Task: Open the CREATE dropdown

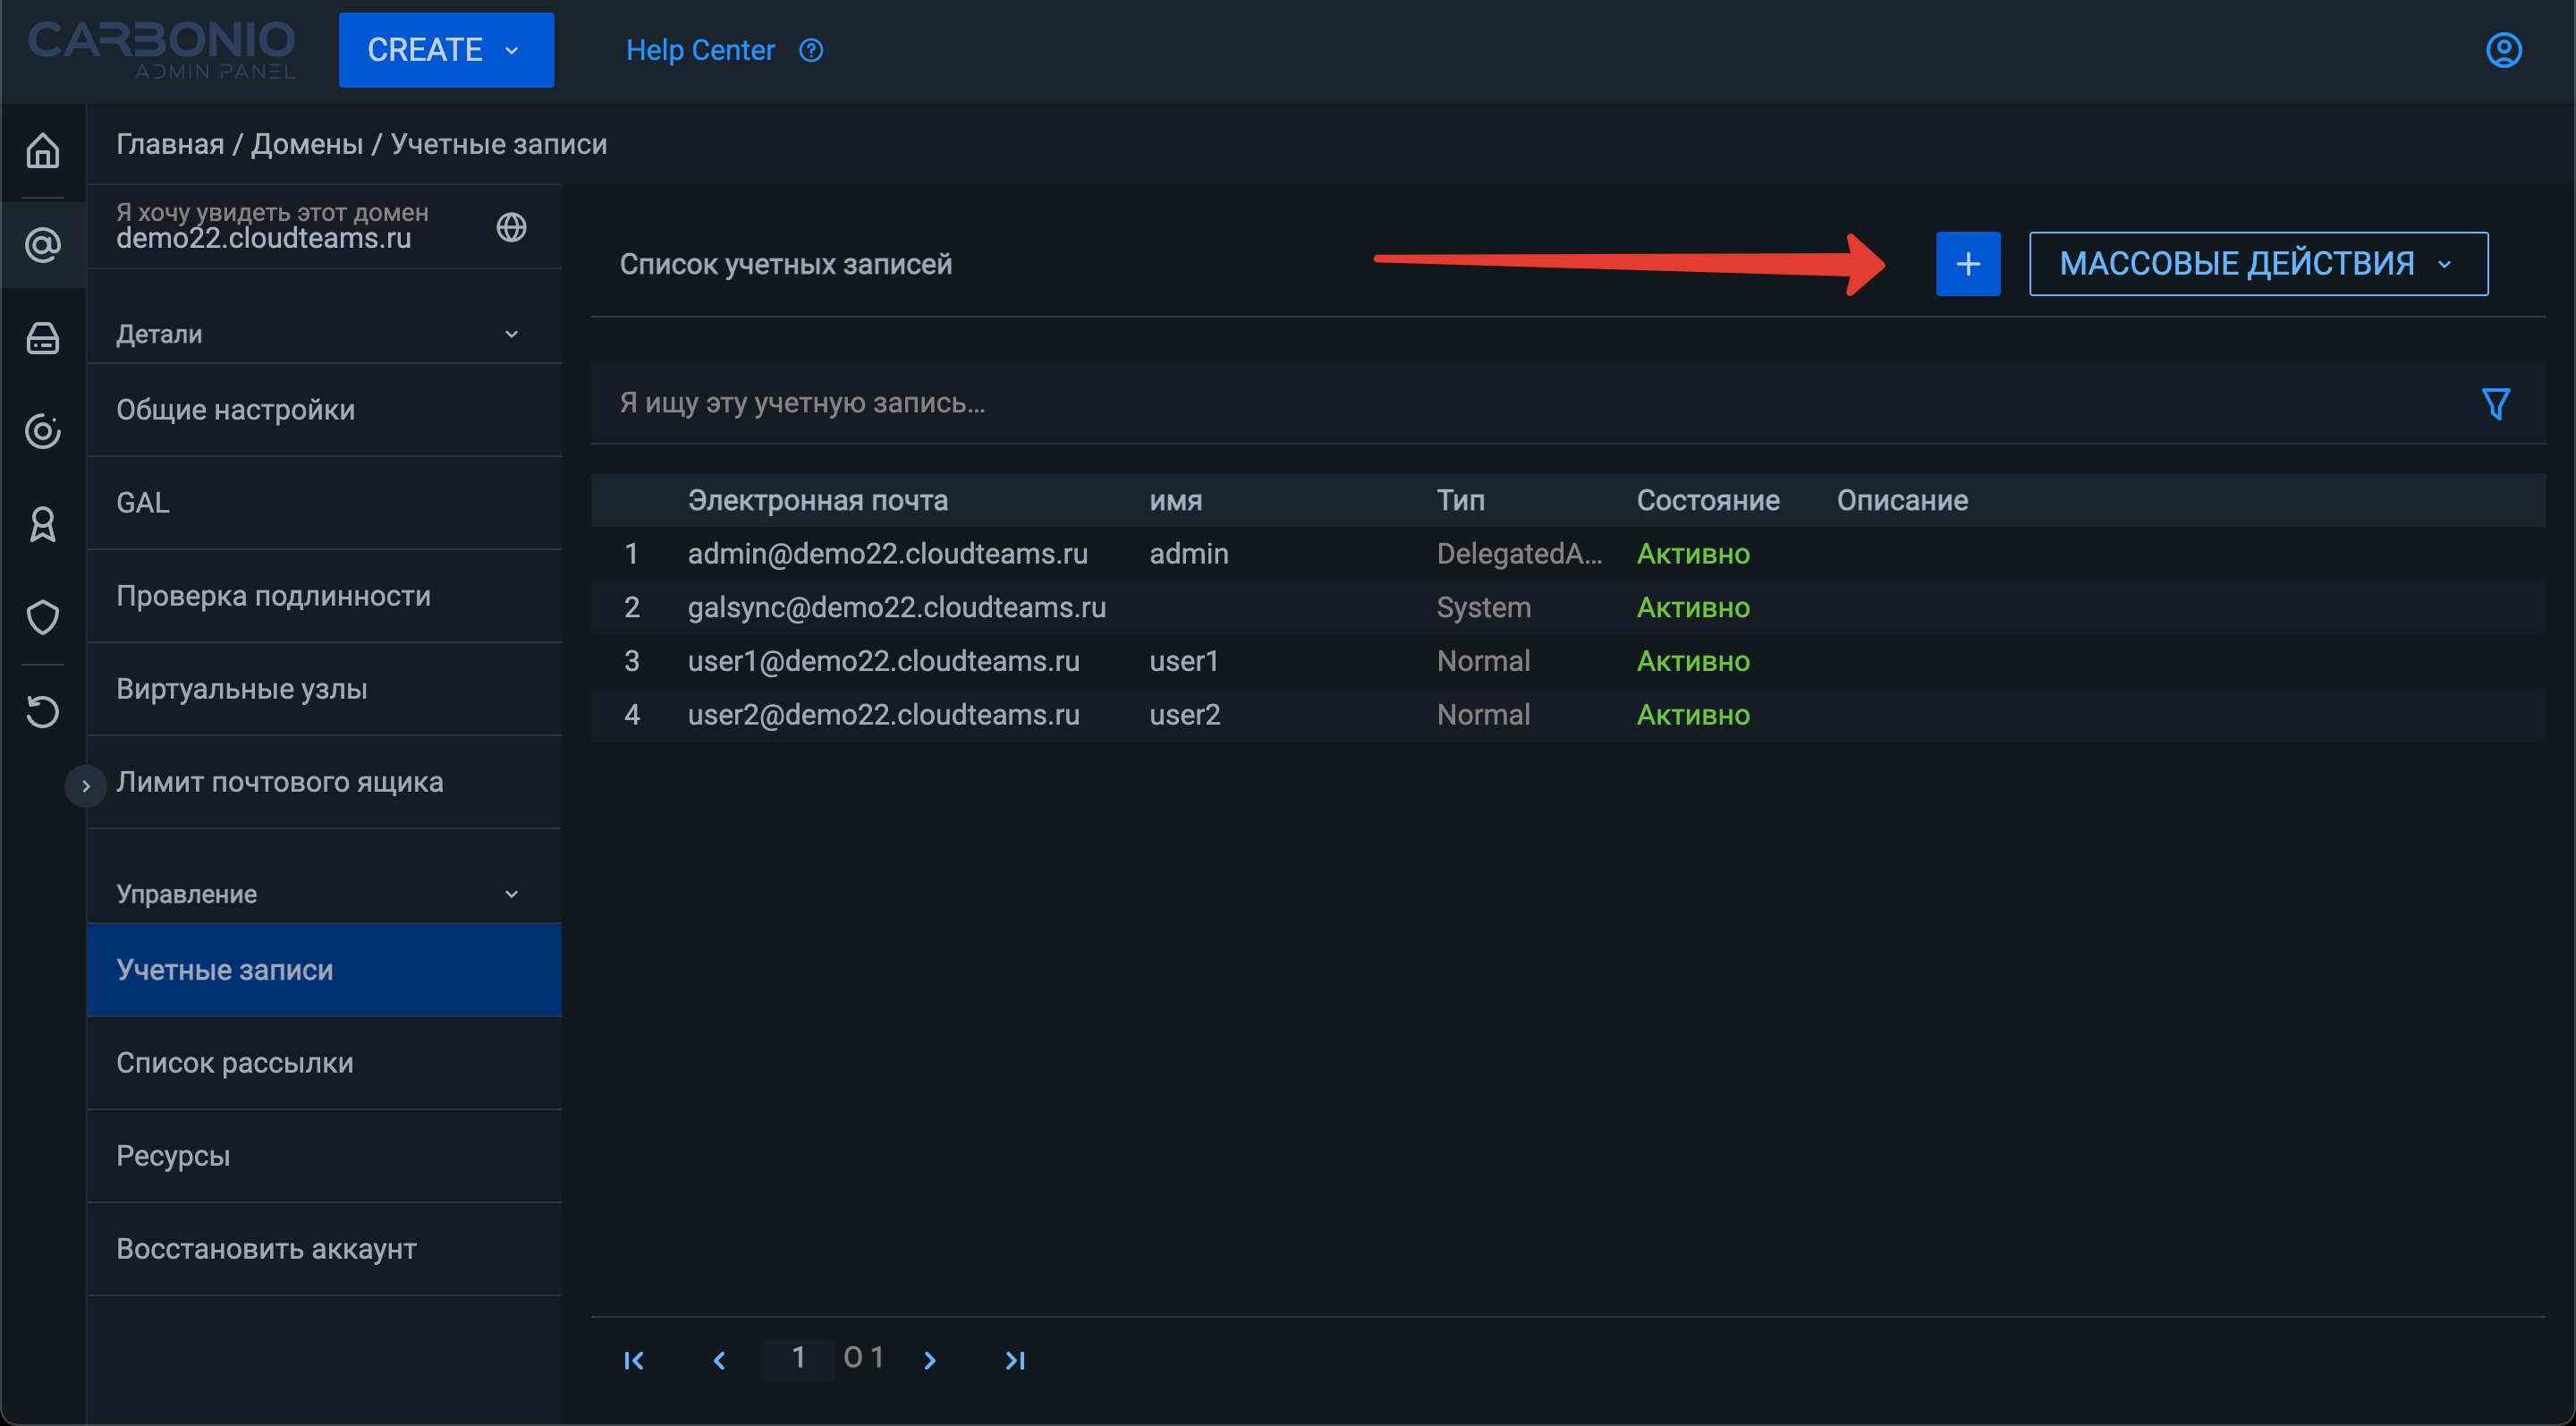Action: (x=446, y=50)
